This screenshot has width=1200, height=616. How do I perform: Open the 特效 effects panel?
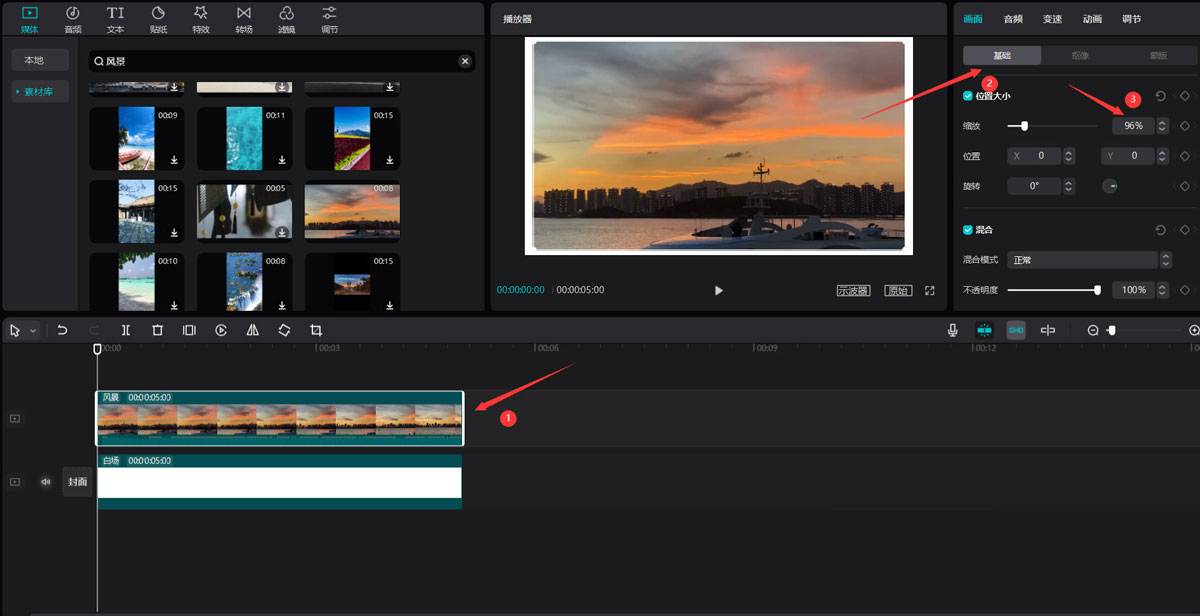point(201,18)
